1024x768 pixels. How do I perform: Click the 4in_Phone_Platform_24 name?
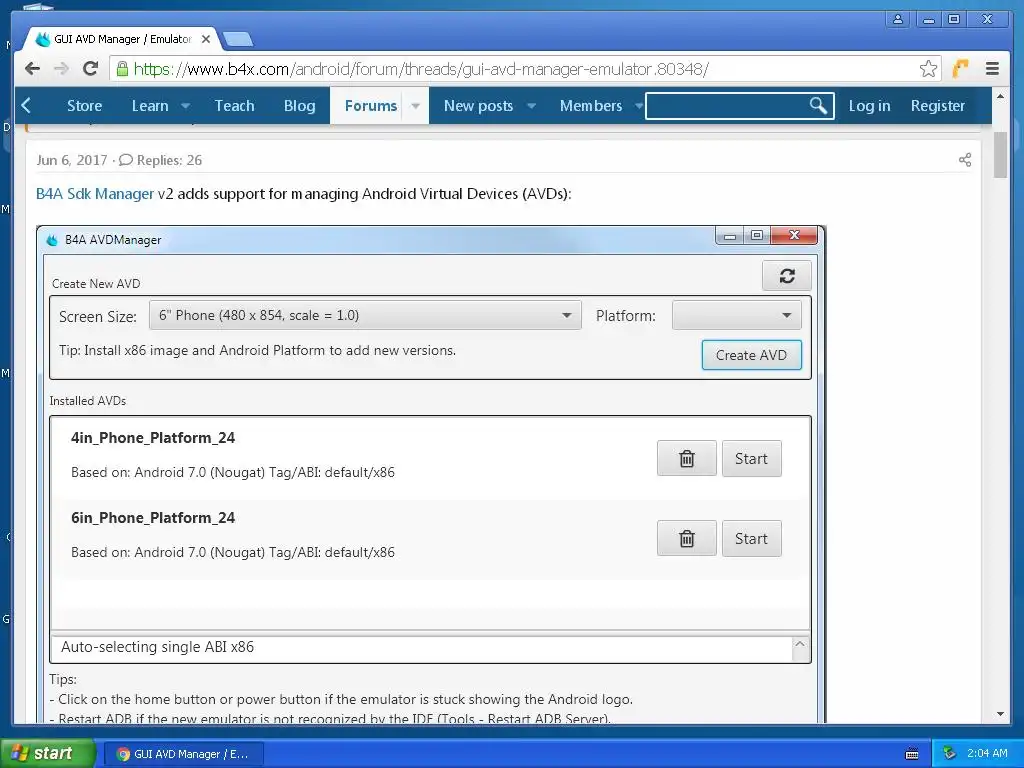153,438
